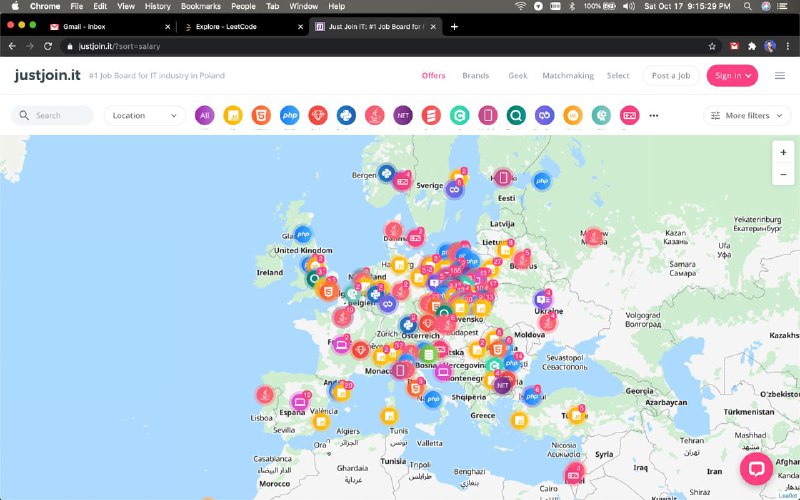Filter offers by Java icon in toolbar
Viewport: 800px width, 500px height.
coord(374,115)
